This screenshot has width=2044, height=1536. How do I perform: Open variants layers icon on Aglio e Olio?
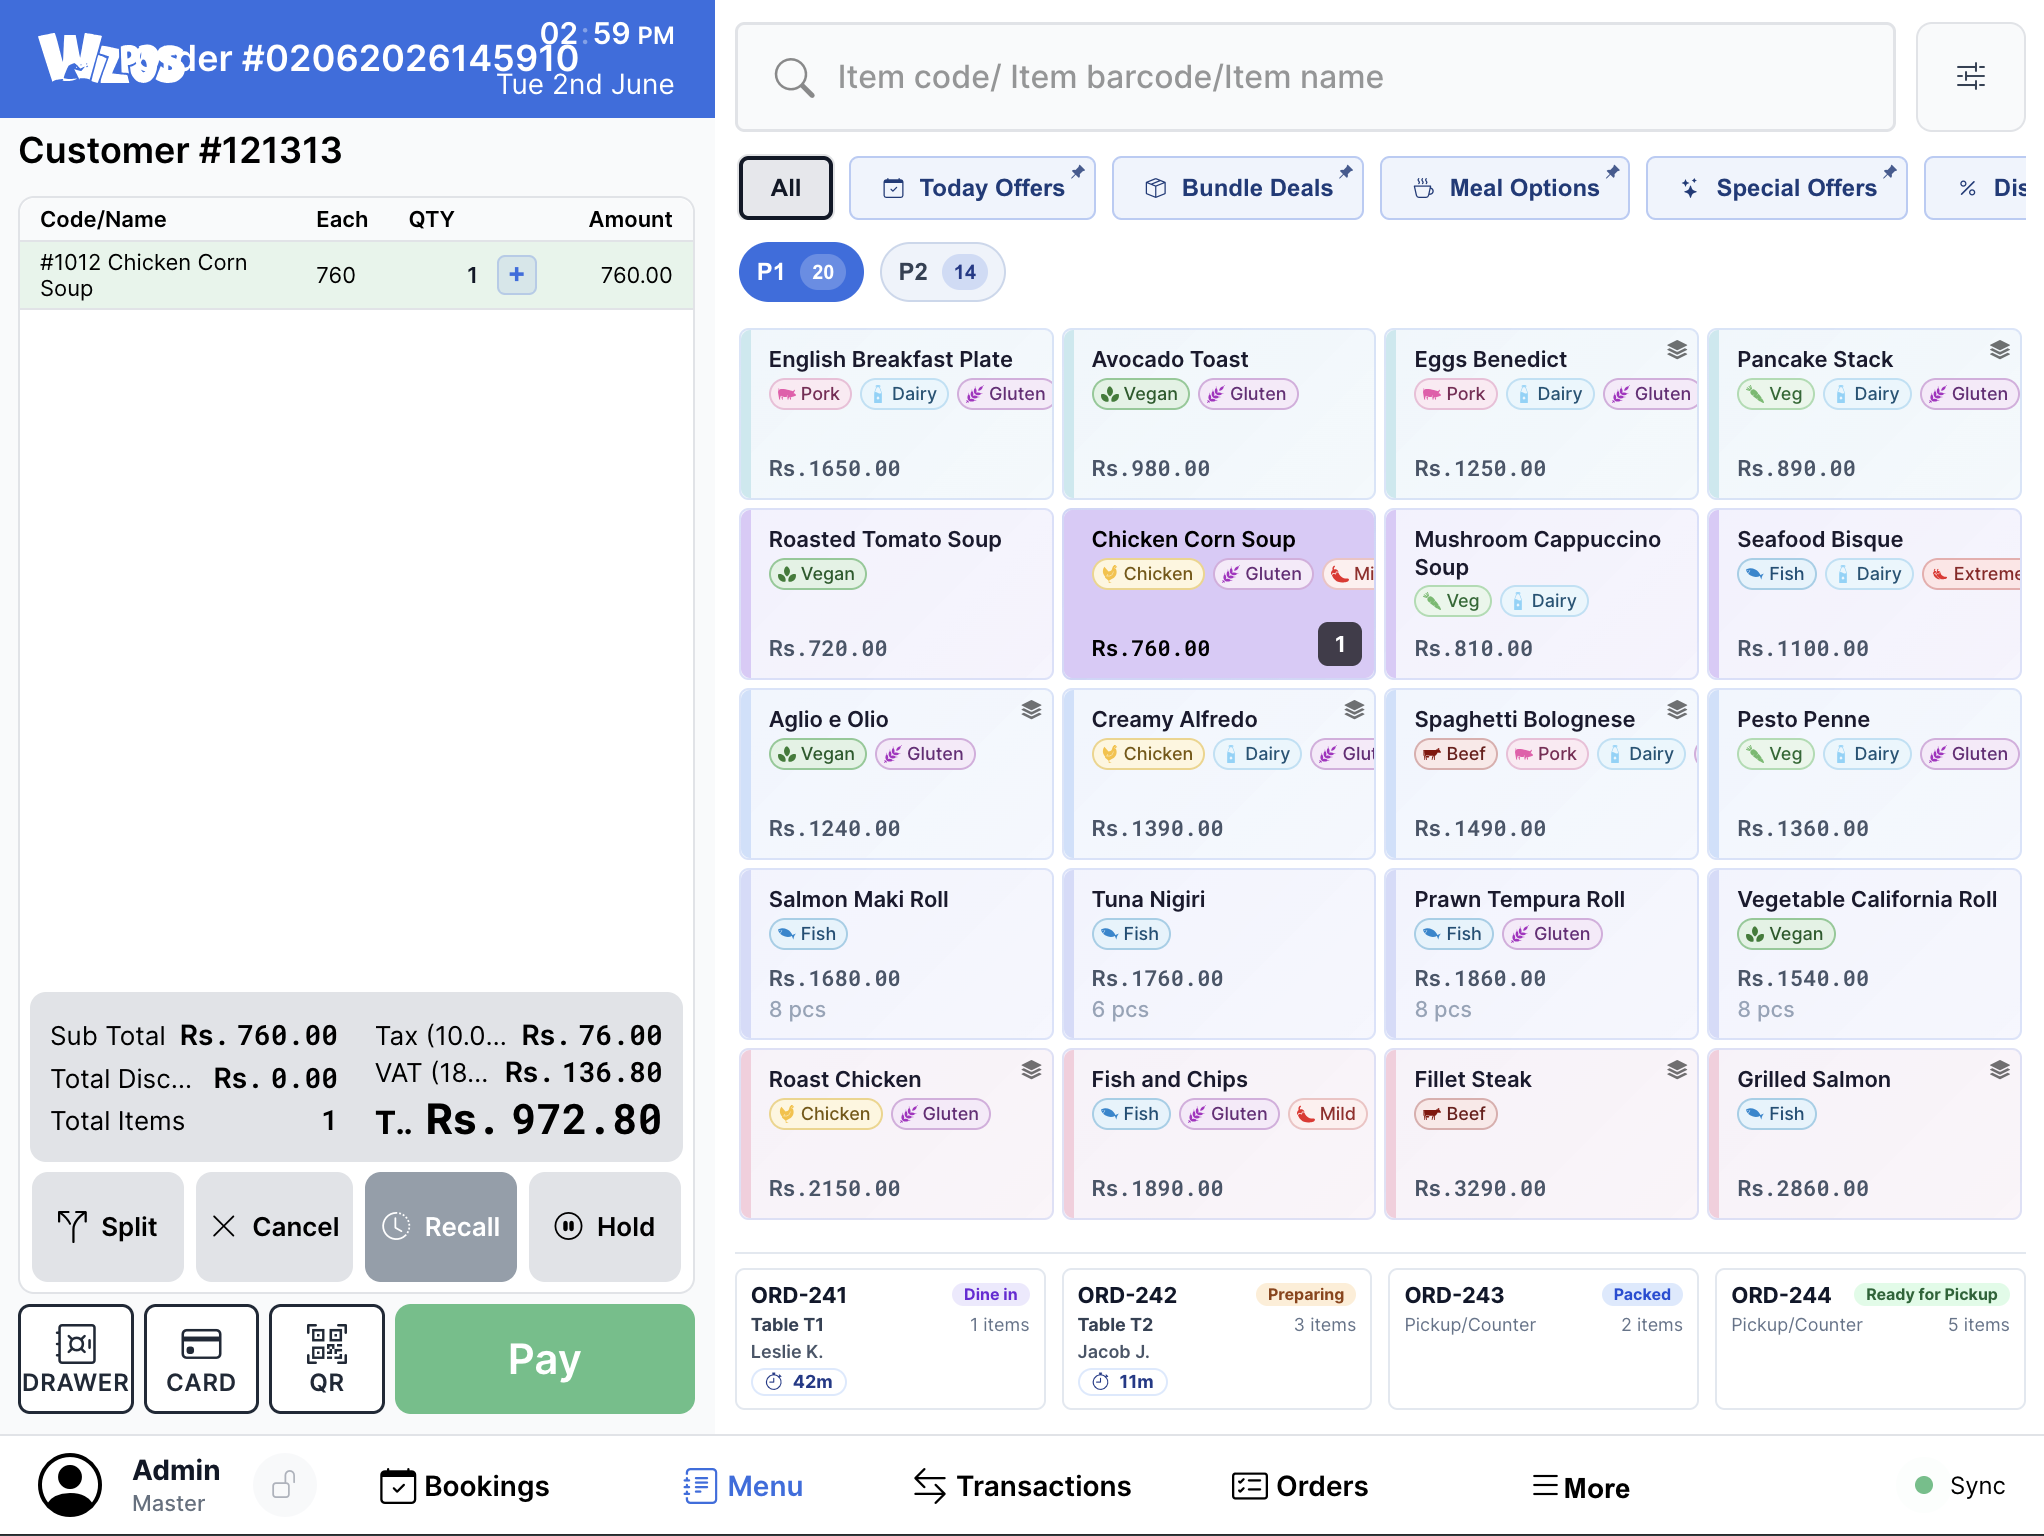(x=1032, y=710)
